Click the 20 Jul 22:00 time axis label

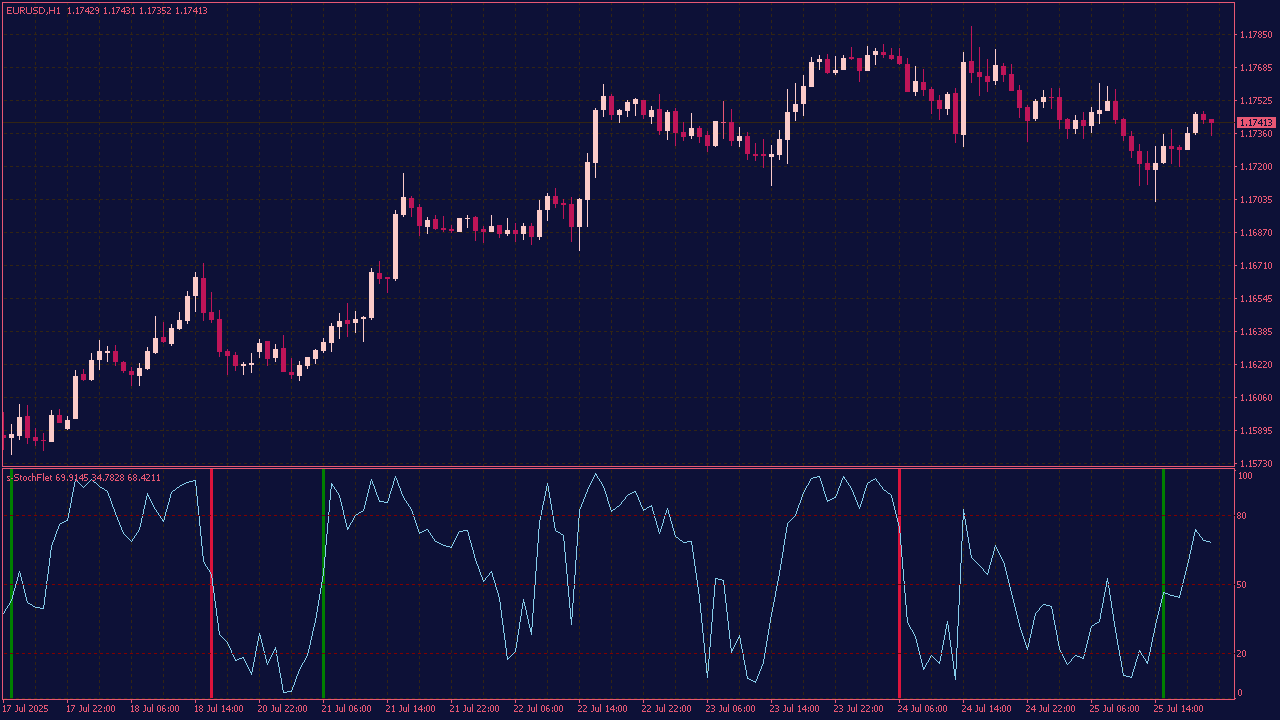tap(282, 709)
